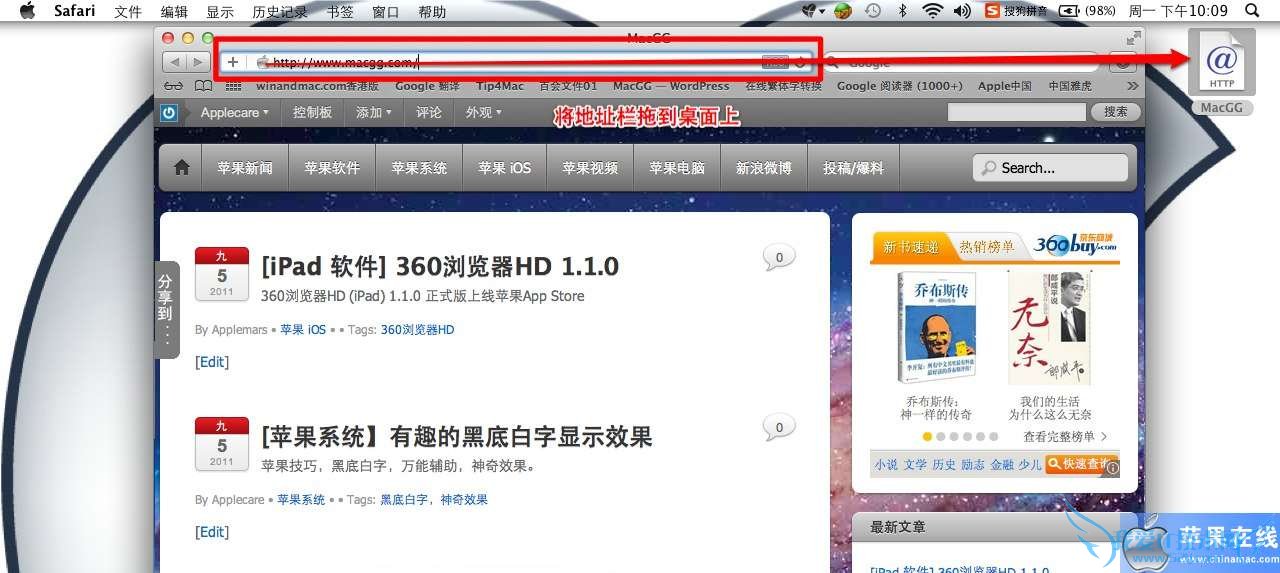Click the 搜索 button in admin bar

tap(1116, 112)
